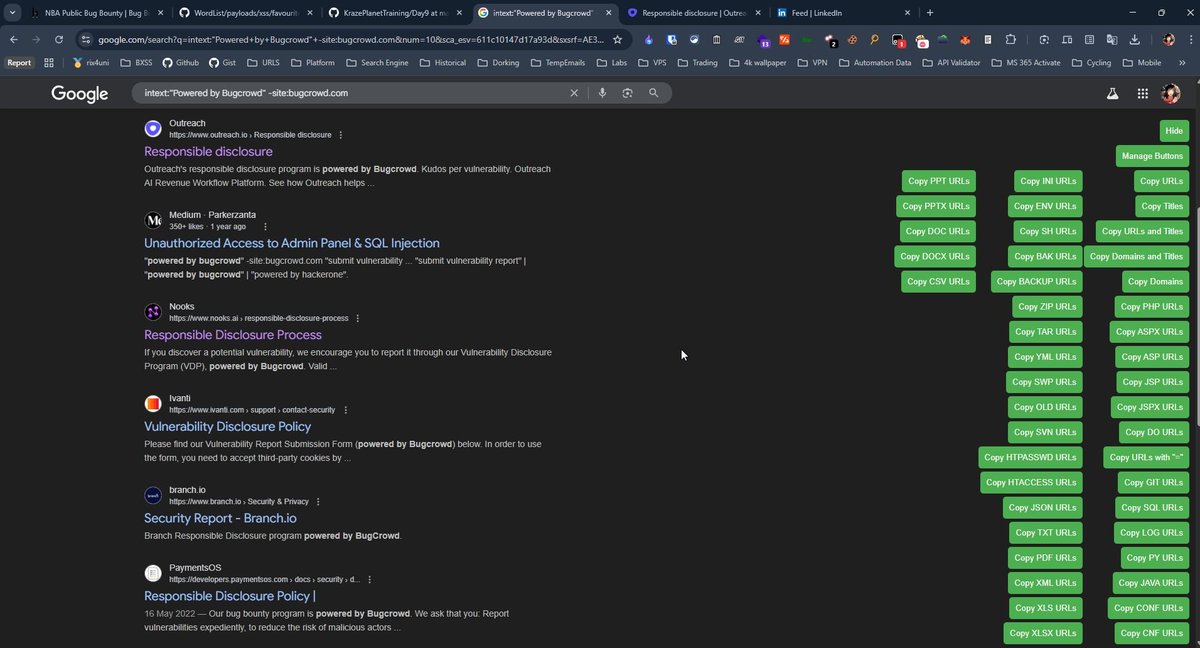This screenshot has width=1200, height=648.
Task: Show hidden bookmarks with double chevron
Action: pyautogui.click(x=1182, y=62)
